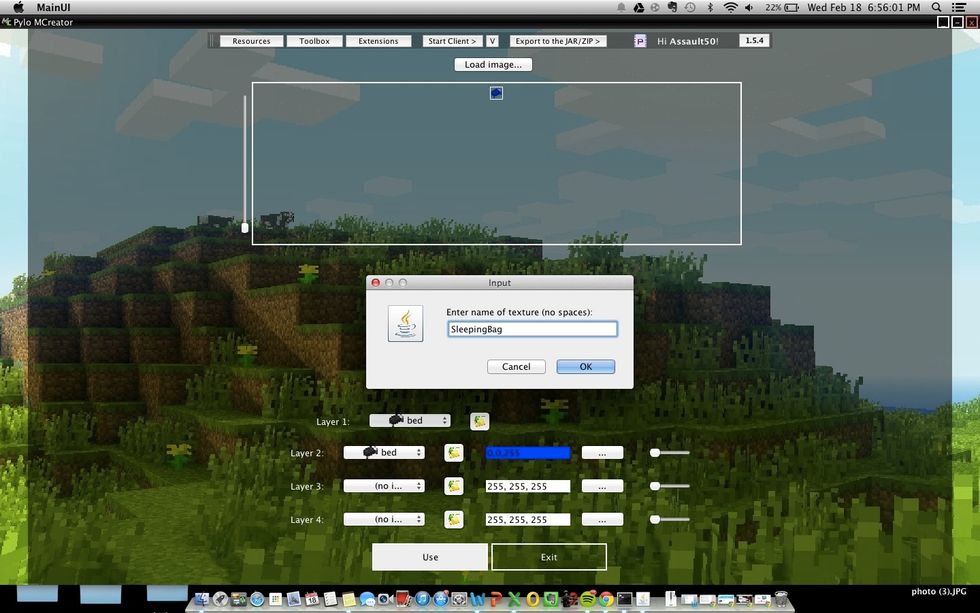Confirm the texture name with OK
The width and height of the screenshot is (980, 613).
click(x=585, y=366)
